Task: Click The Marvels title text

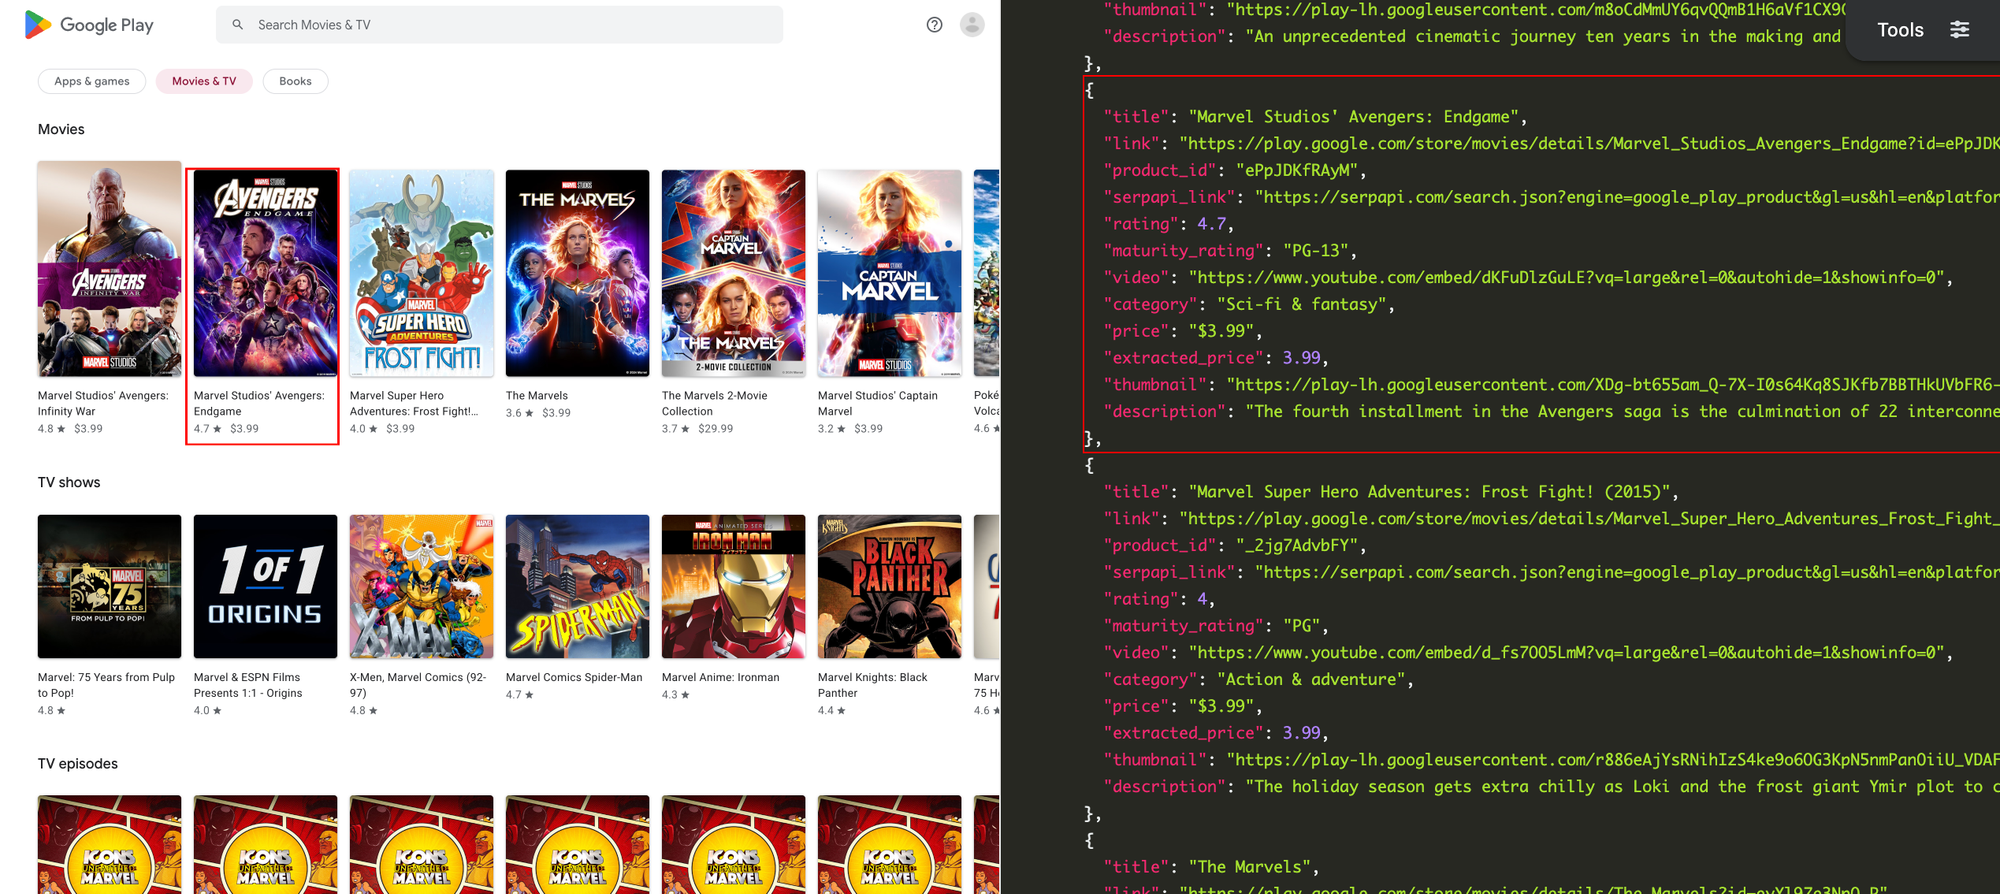Action: tap(537, 396)
